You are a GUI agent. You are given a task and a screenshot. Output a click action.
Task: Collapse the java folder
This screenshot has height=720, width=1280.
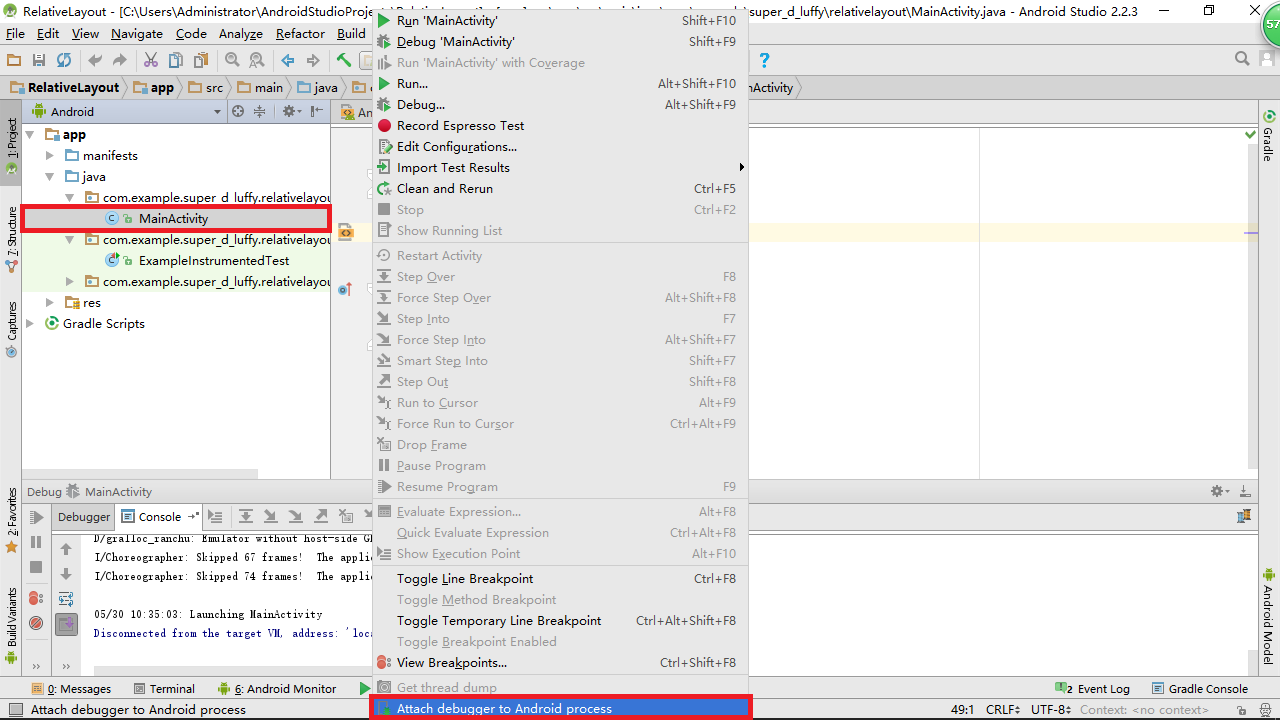tap(49, 176)
